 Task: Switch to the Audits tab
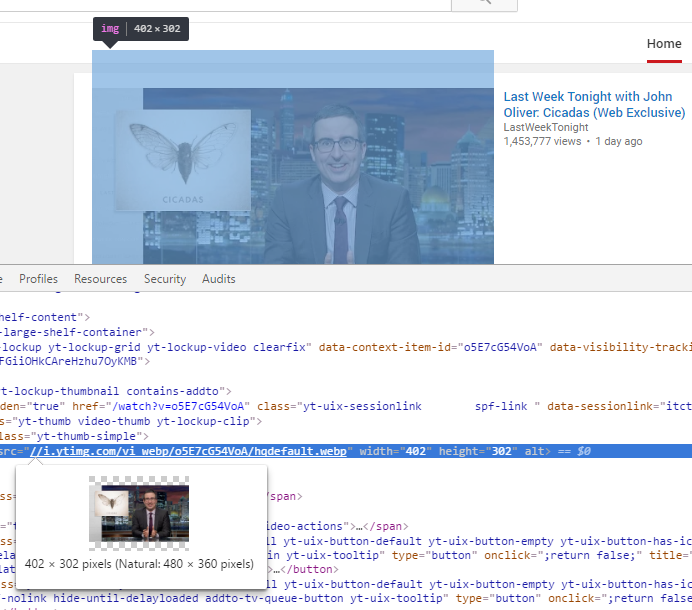[219, 279]
